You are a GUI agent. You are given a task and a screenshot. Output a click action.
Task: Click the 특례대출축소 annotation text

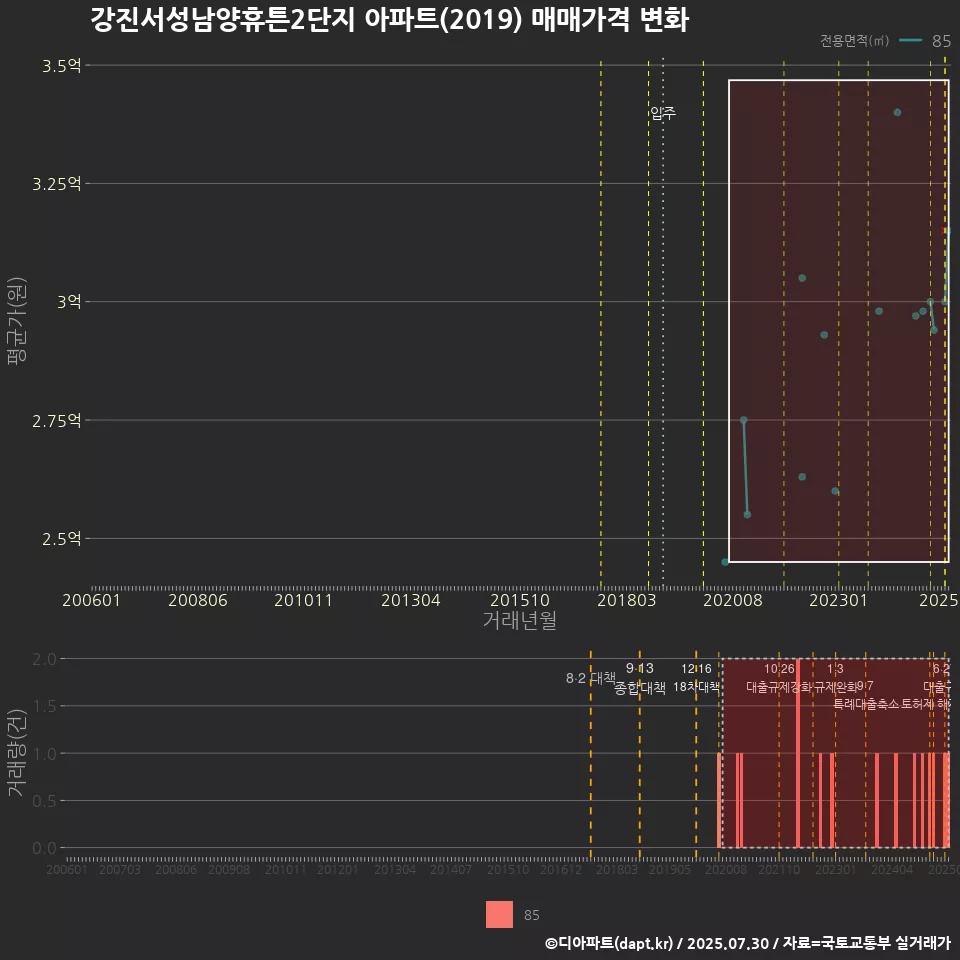(x=866, y=704)
